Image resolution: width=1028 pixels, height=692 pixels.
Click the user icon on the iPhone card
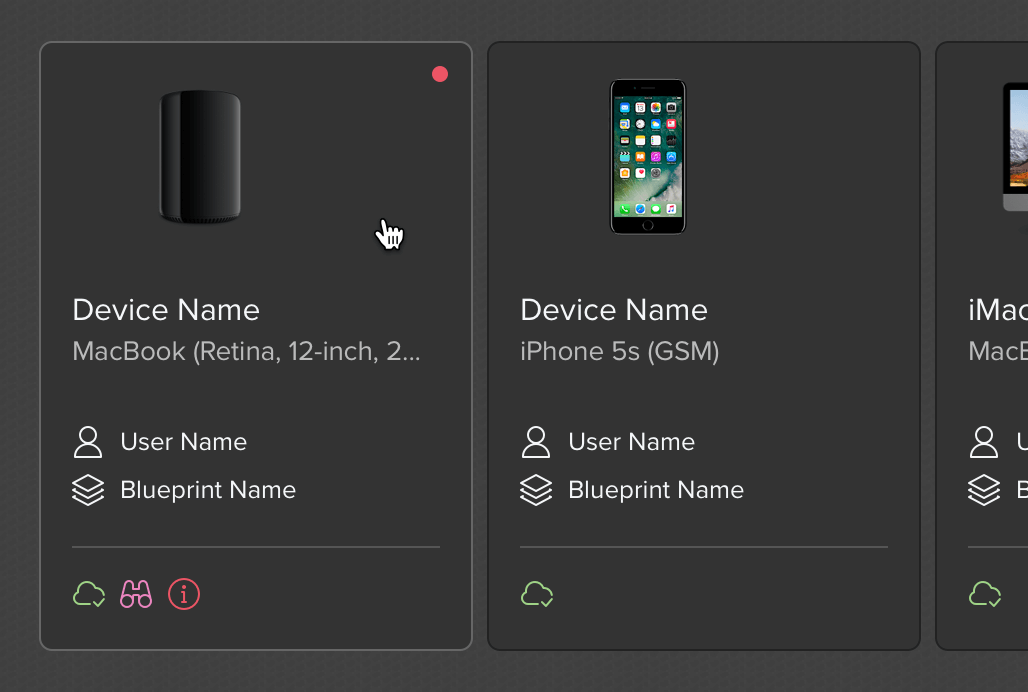[536, 442]
